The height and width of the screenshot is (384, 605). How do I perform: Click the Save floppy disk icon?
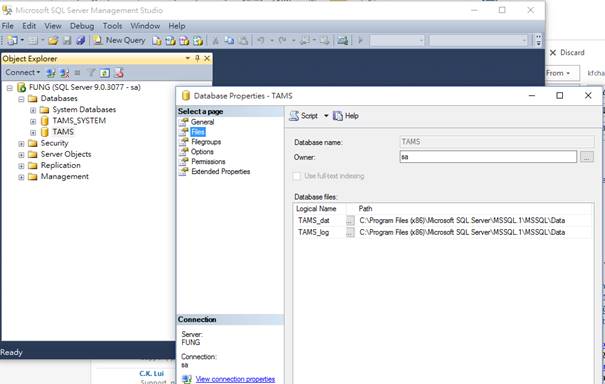[67, 40]
